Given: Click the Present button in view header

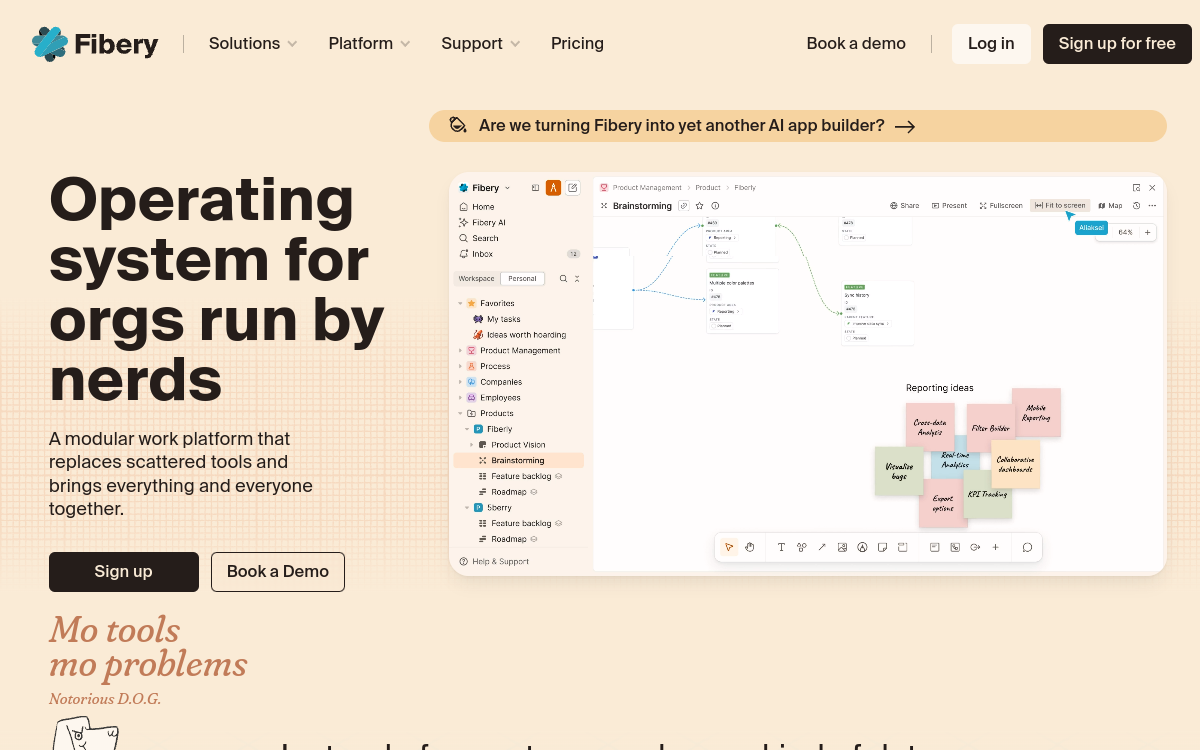Looking at the screenshot, I should pos(950,205).
